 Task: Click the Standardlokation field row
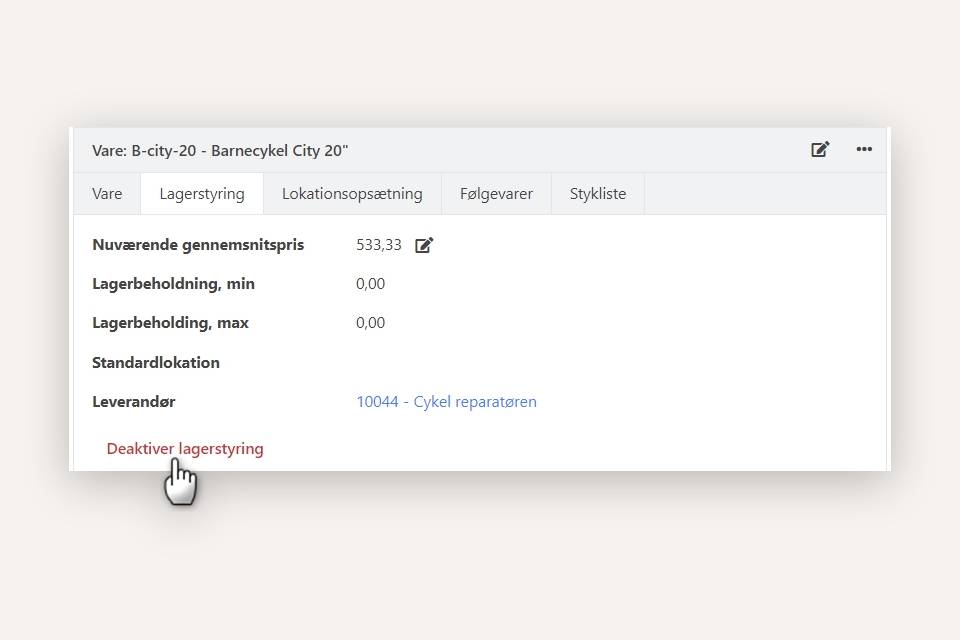[156, 362]
